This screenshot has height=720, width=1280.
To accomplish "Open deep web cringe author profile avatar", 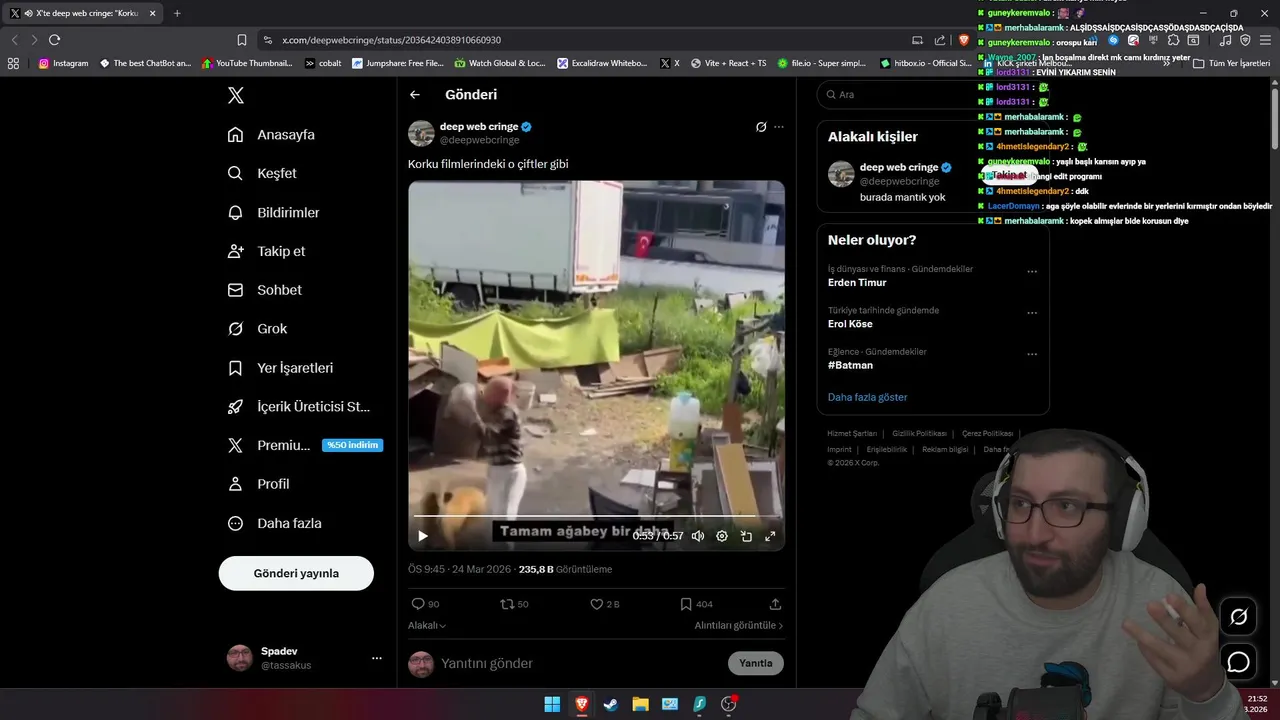I will click(421, 133).
